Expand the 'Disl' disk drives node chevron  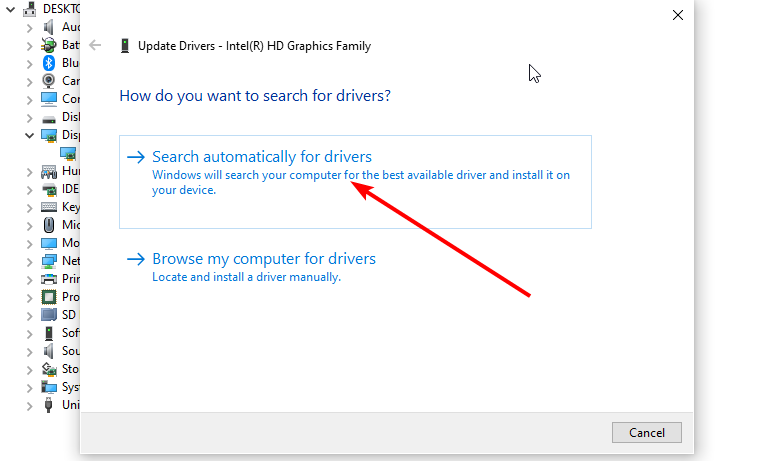(x=29, y=118)
